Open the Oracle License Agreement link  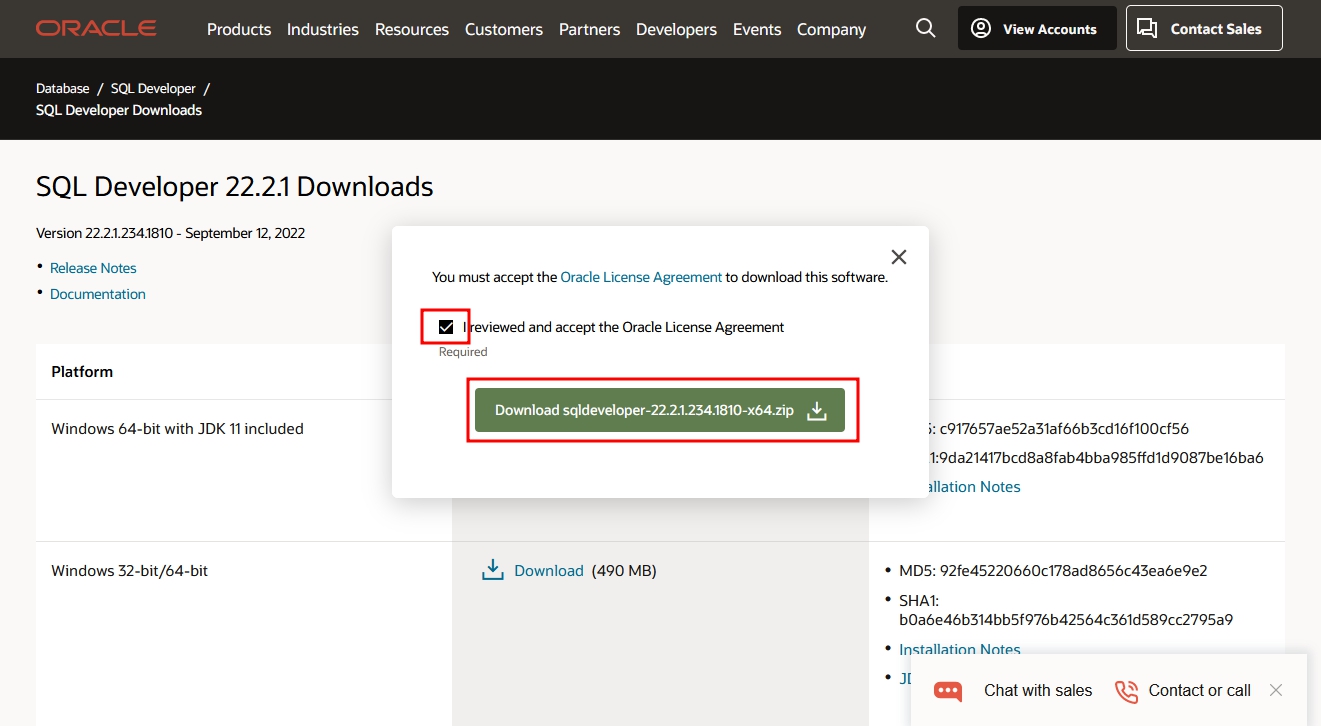tap(641, 277)
